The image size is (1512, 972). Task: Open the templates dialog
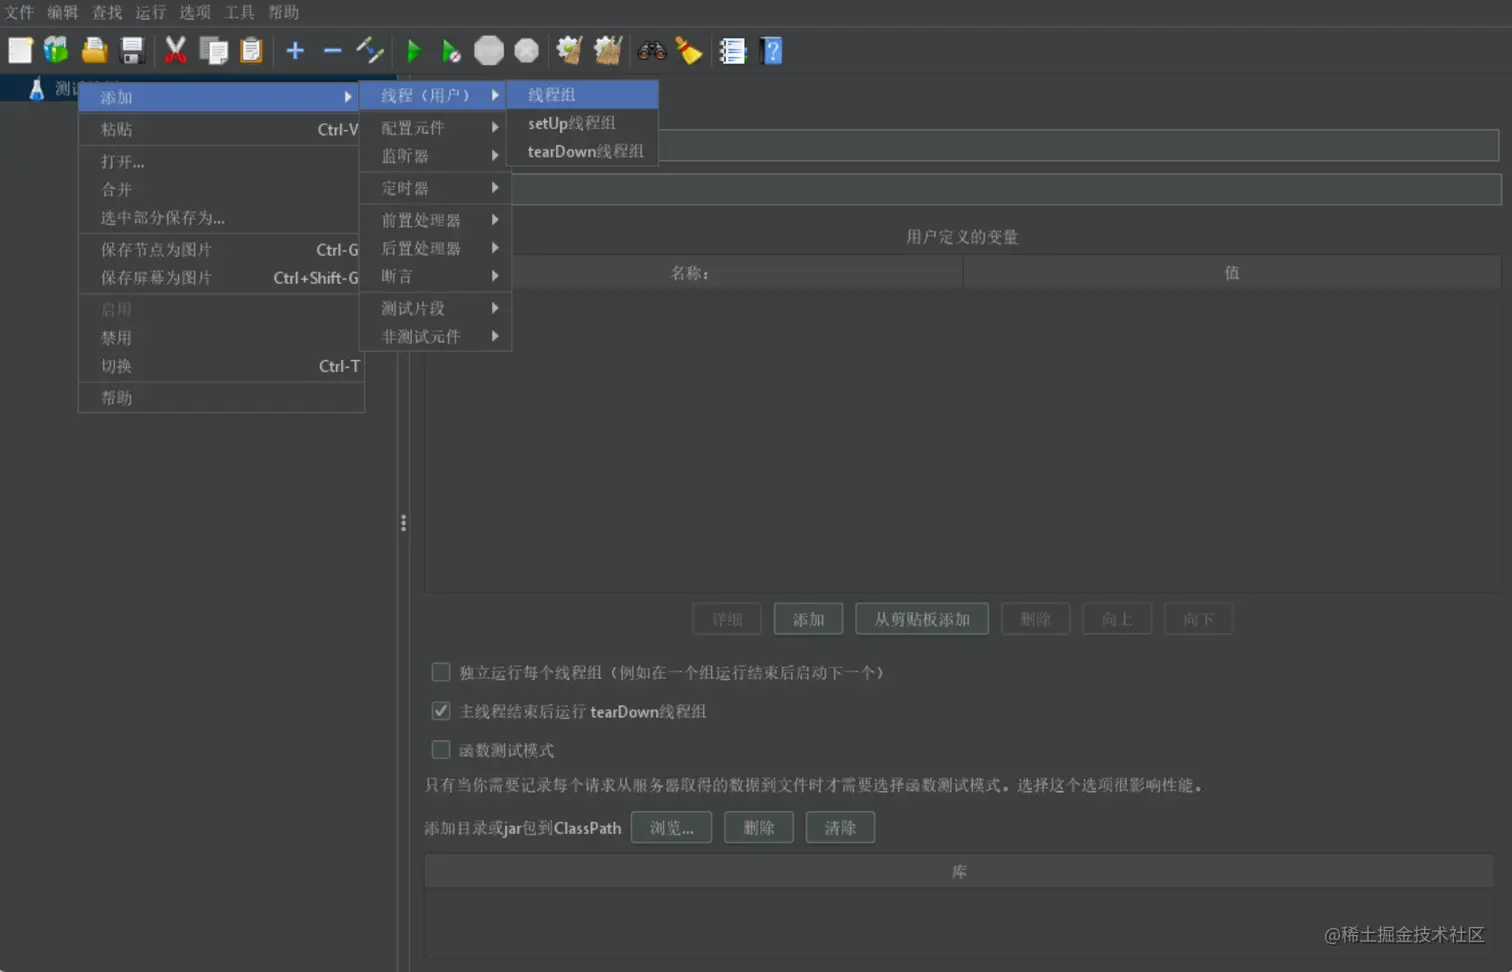55,50
